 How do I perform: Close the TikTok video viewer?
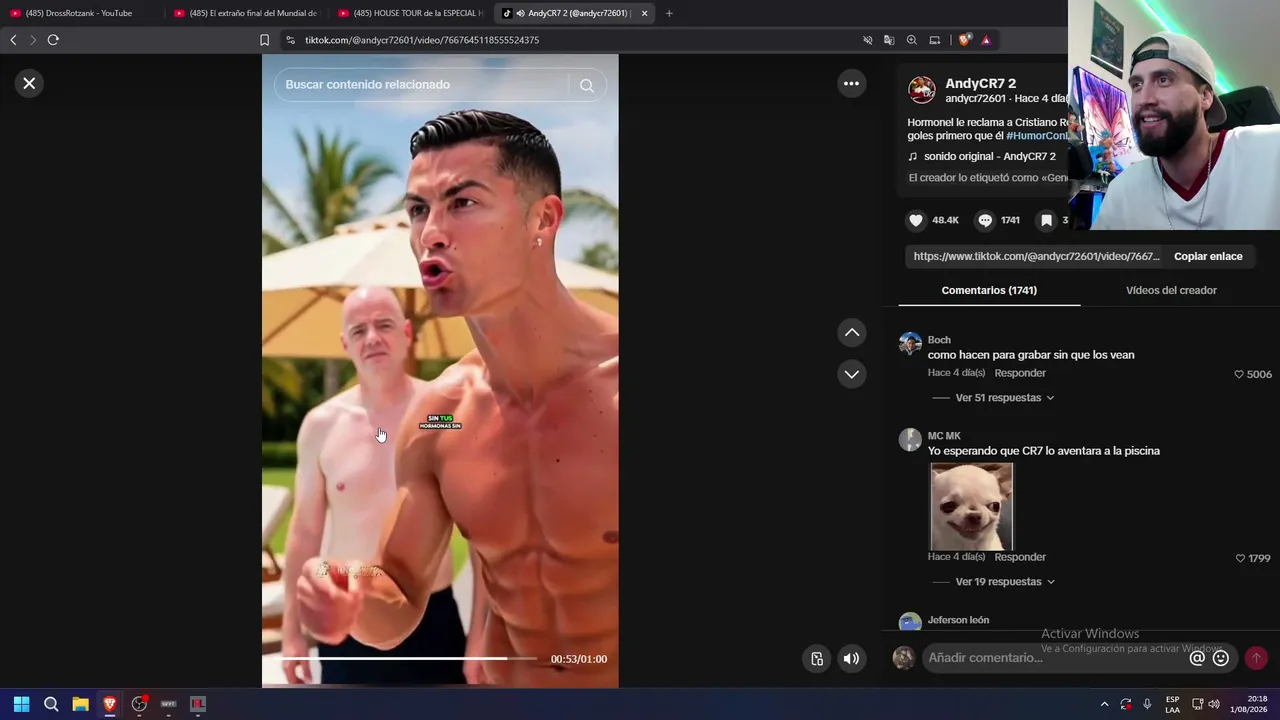[x=29, y=83]
